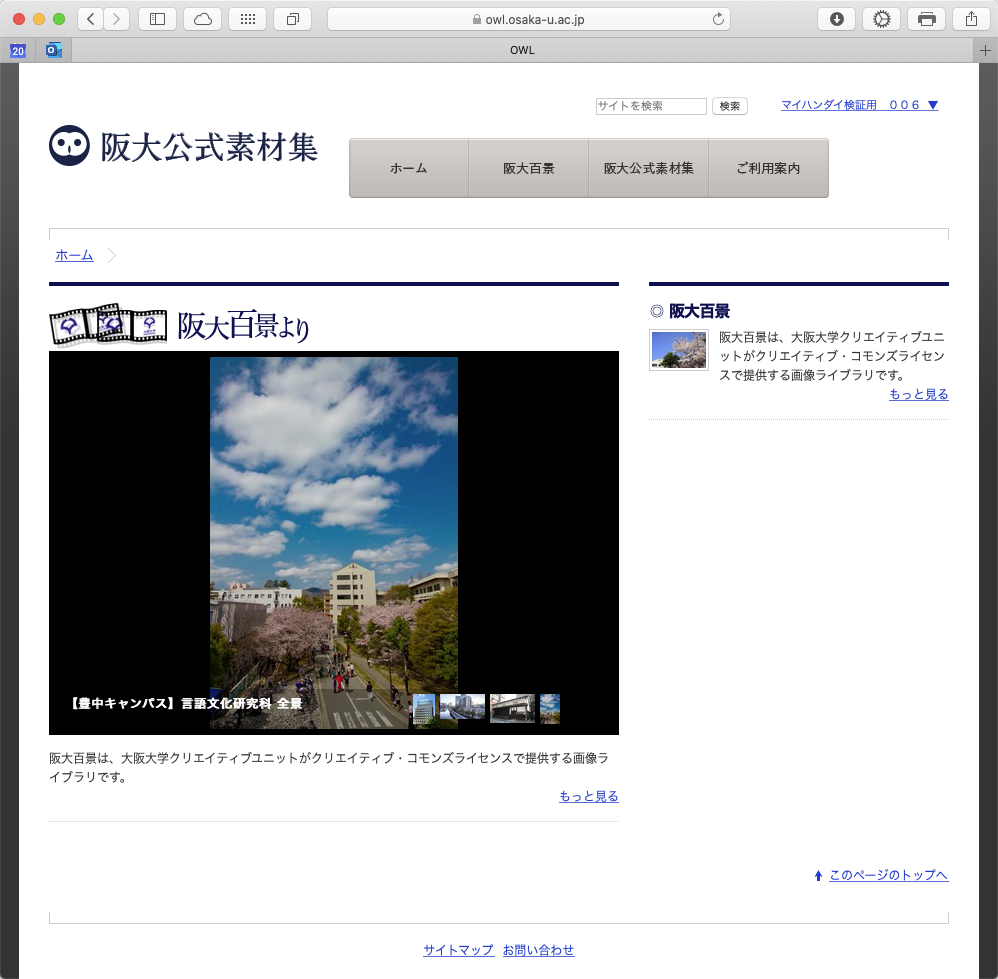Open the grid favorites icon in toolbar
998x979 pixels.
(x=248, y=19)
